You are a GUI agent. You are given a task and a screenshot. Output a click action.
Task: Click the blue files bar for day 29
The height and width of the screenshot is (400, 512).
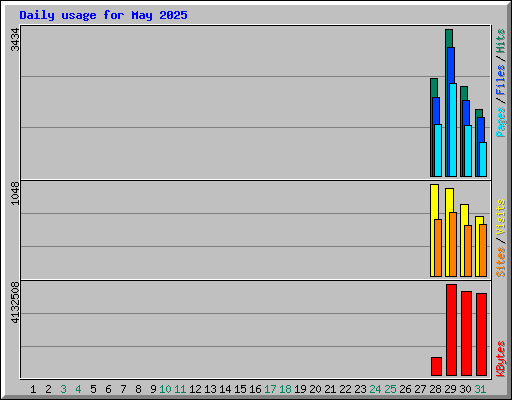(451, 65)
